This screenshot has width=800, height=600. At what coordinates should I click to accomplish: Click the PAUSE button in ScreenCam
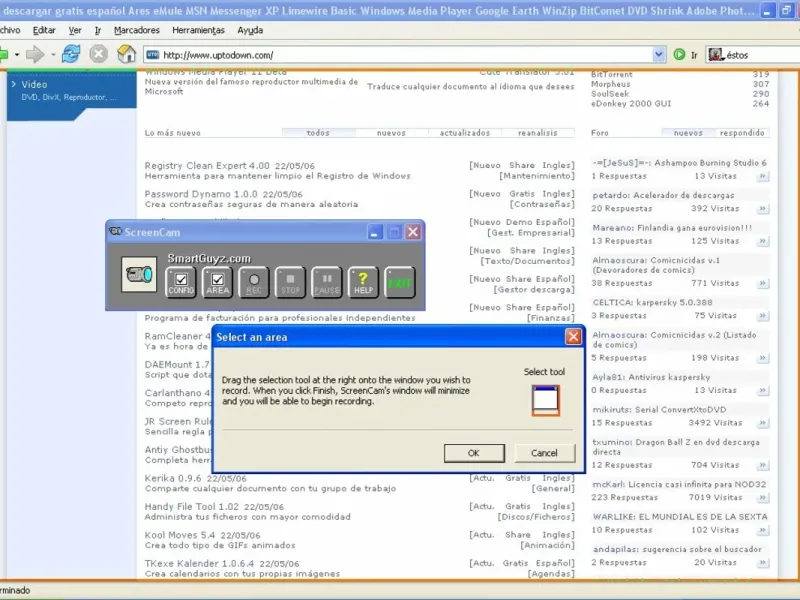(327, 282)
